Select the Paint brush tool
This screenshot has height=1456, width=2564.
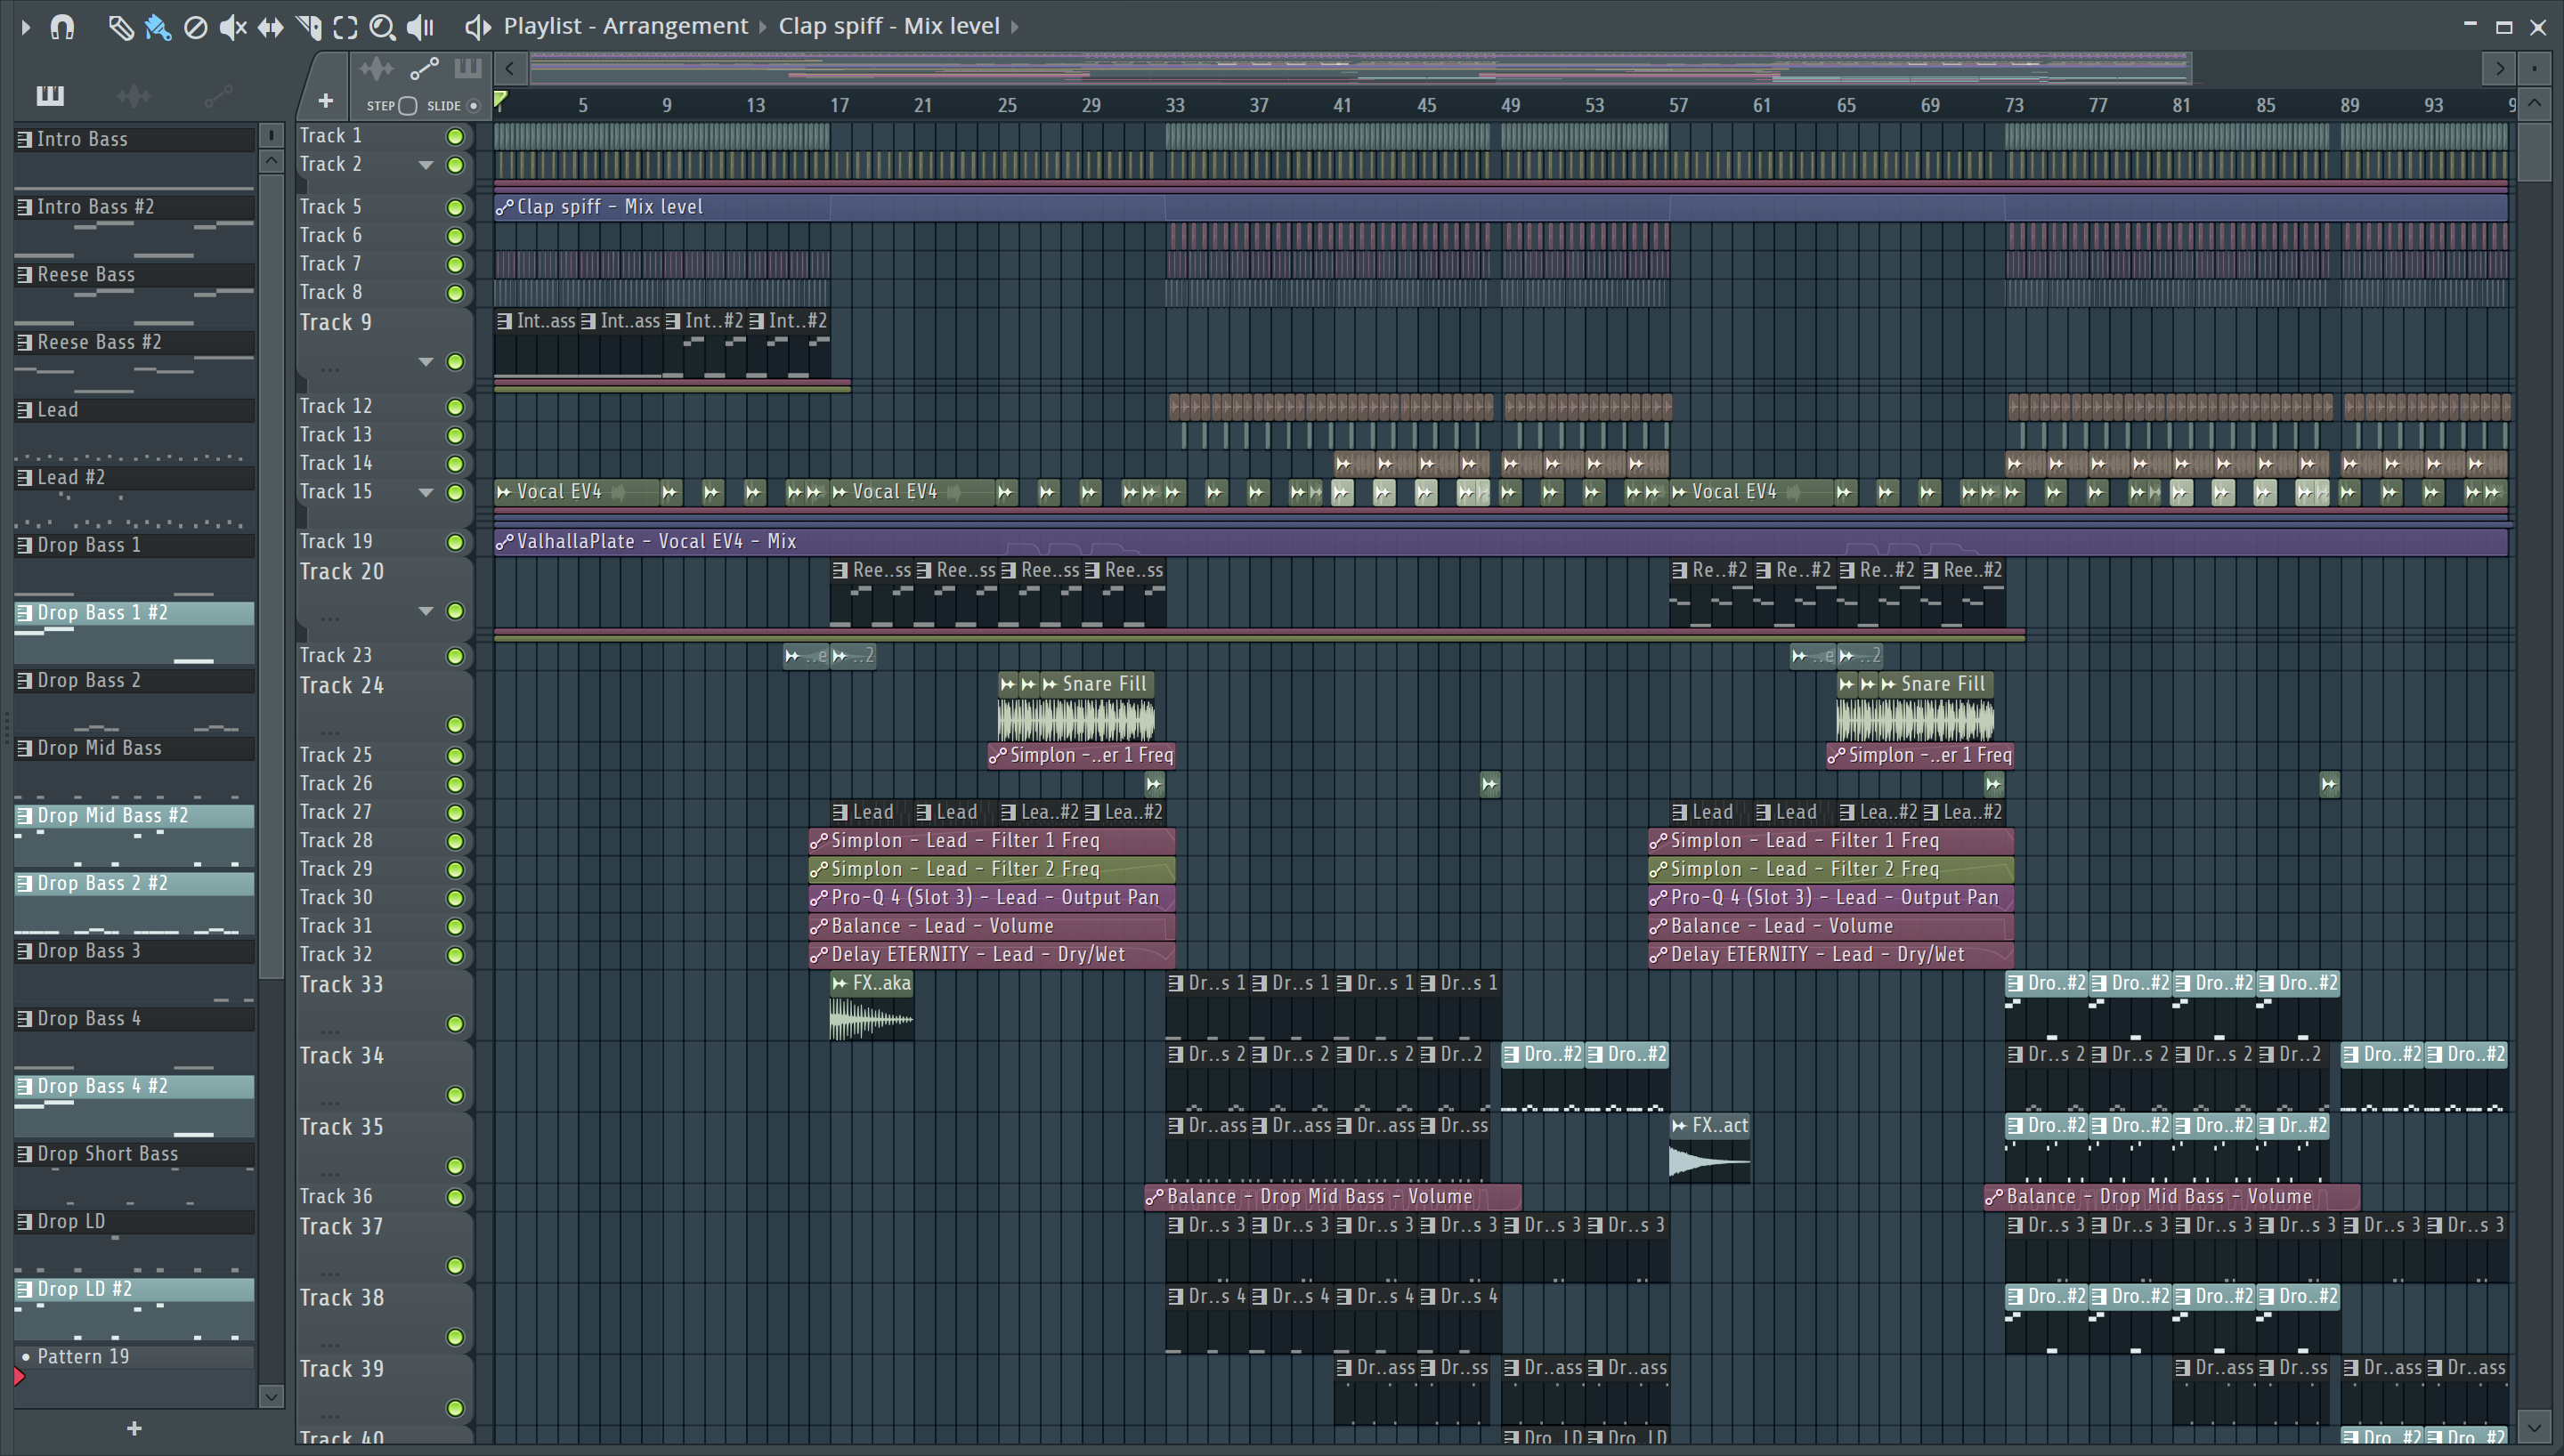(158, 27)
